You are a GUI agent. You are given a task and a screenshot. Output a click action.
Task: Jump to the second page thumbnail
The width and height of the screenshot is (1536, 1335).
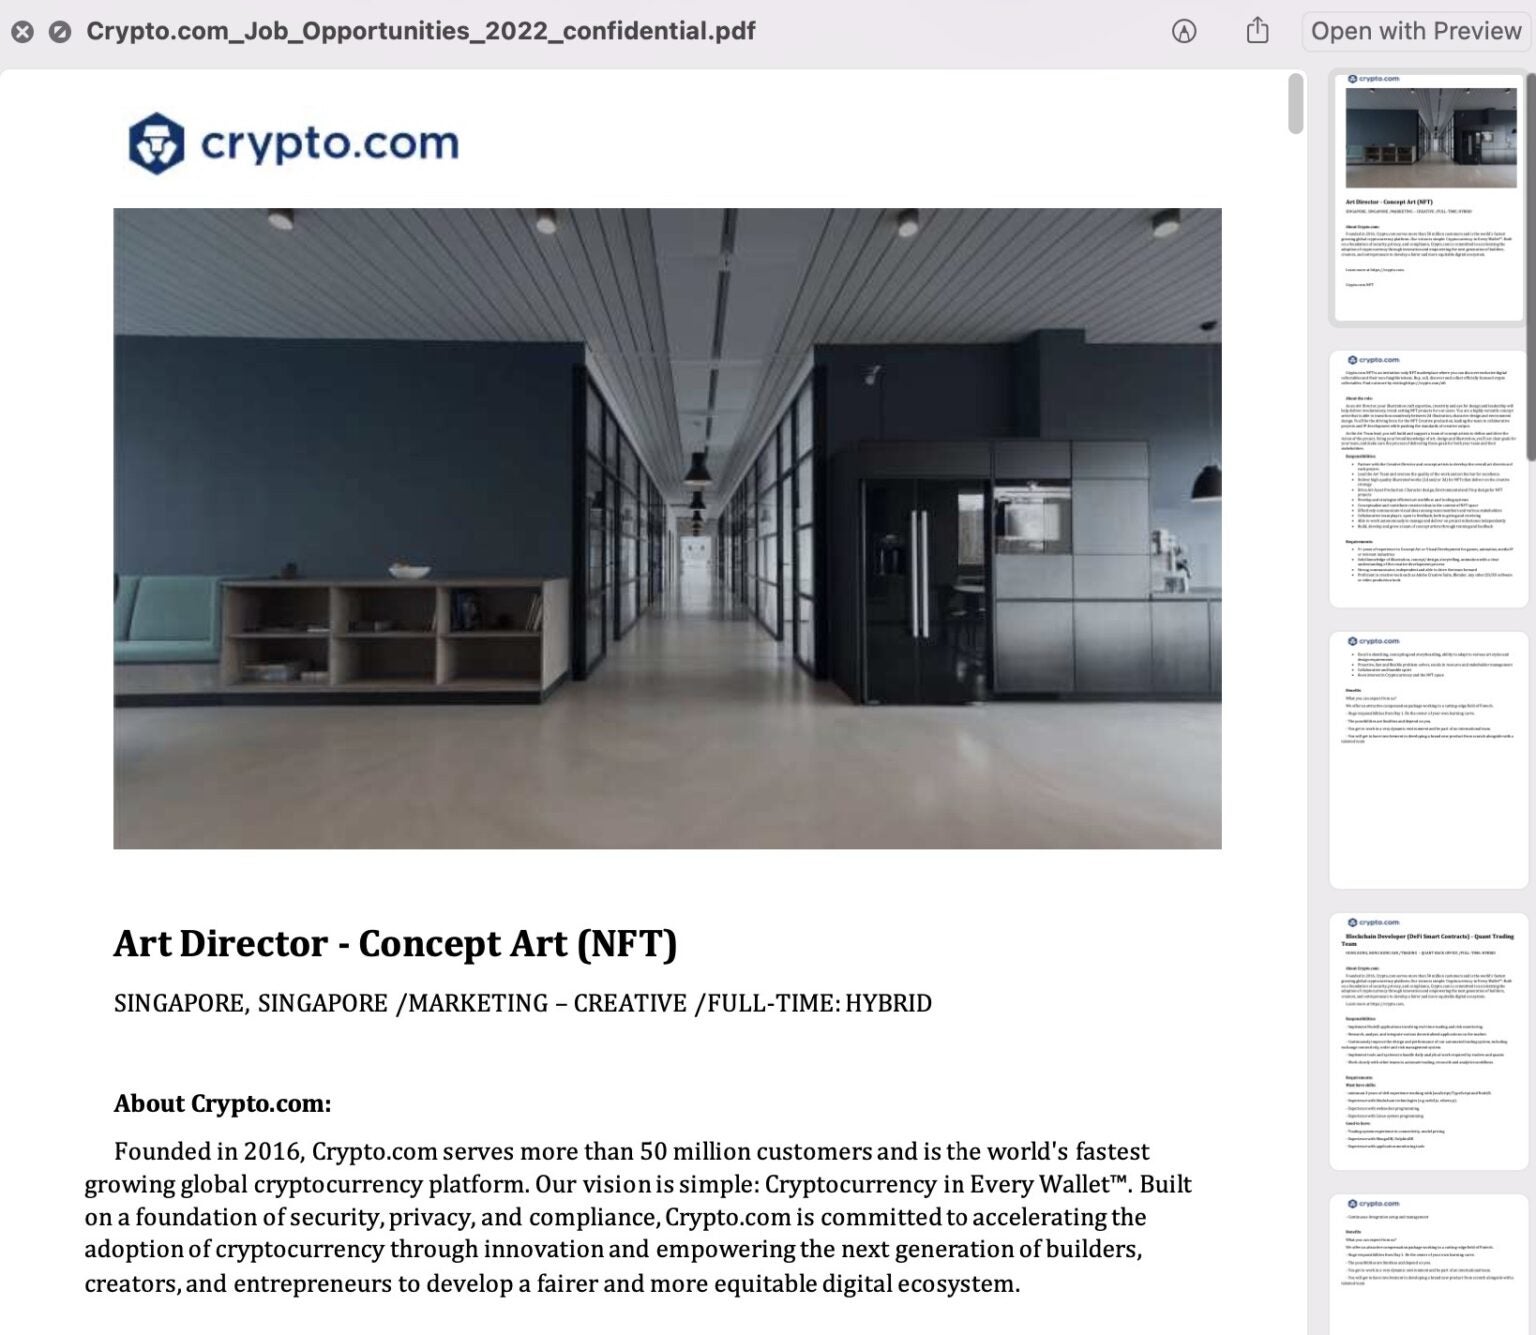coord(1429,478)
